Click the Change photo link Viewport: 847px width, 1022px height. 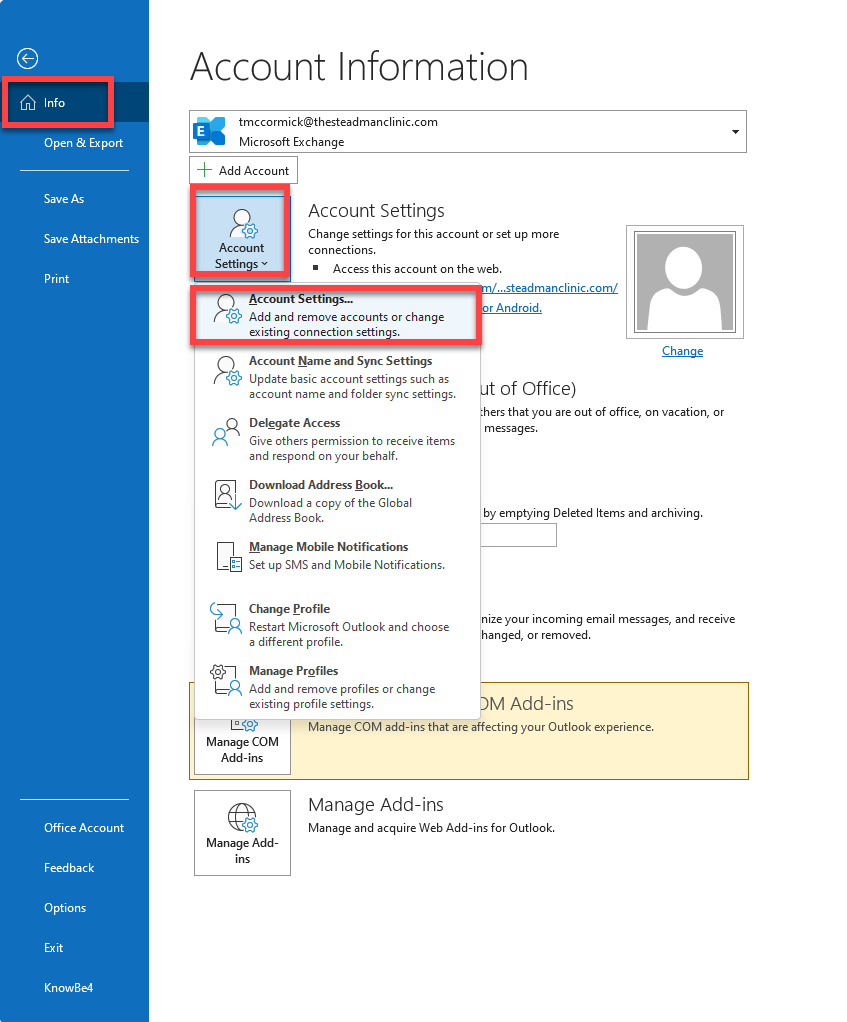tap(682, 351)
